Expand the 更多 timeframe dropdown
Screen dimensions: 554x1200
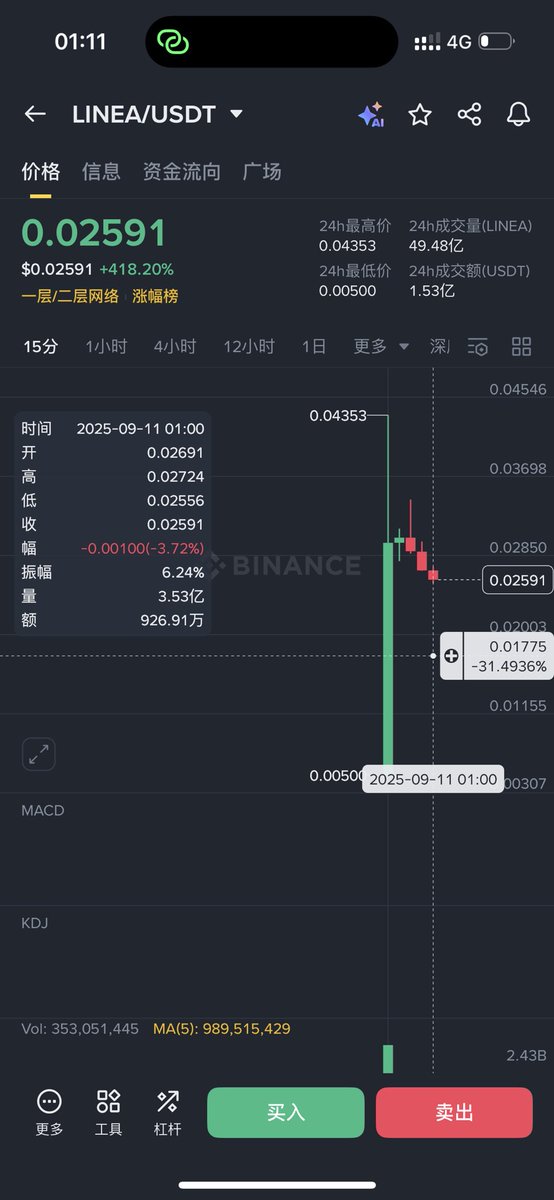click(x=381, y=346)
